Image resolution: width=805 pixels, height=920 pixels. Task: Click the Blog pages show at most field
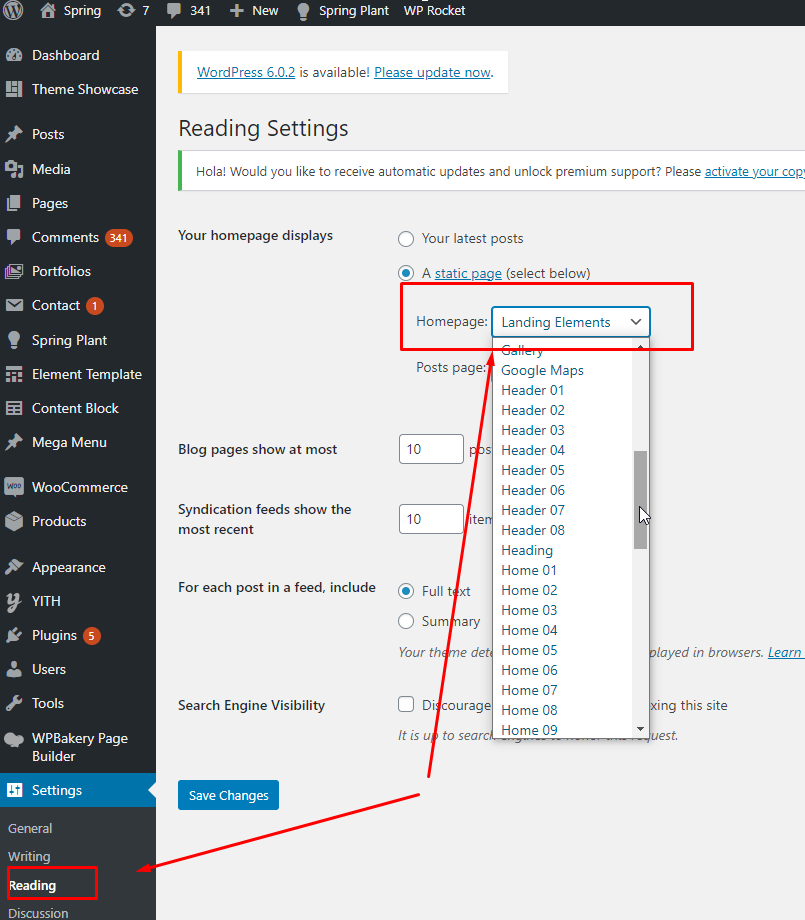pos(431,449)
